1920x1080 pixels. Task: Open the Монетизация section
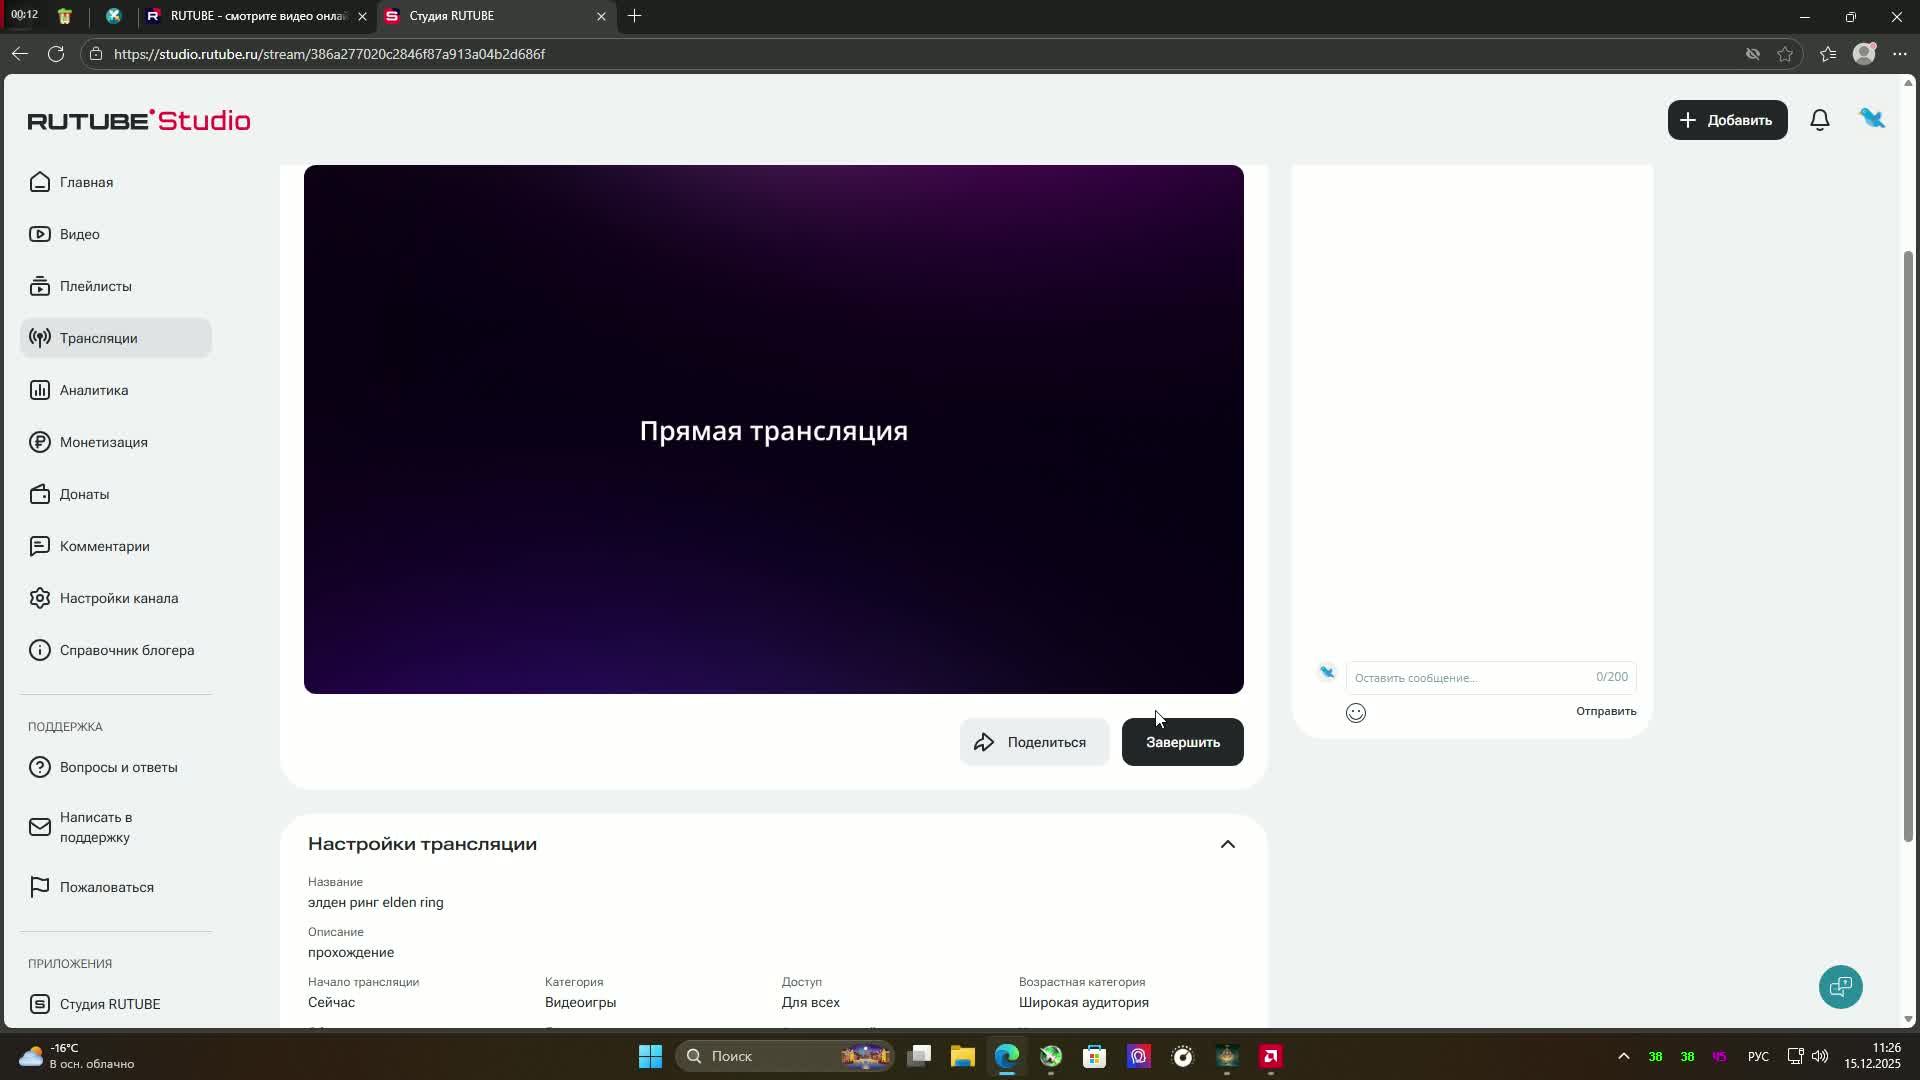tap(103, 441)
